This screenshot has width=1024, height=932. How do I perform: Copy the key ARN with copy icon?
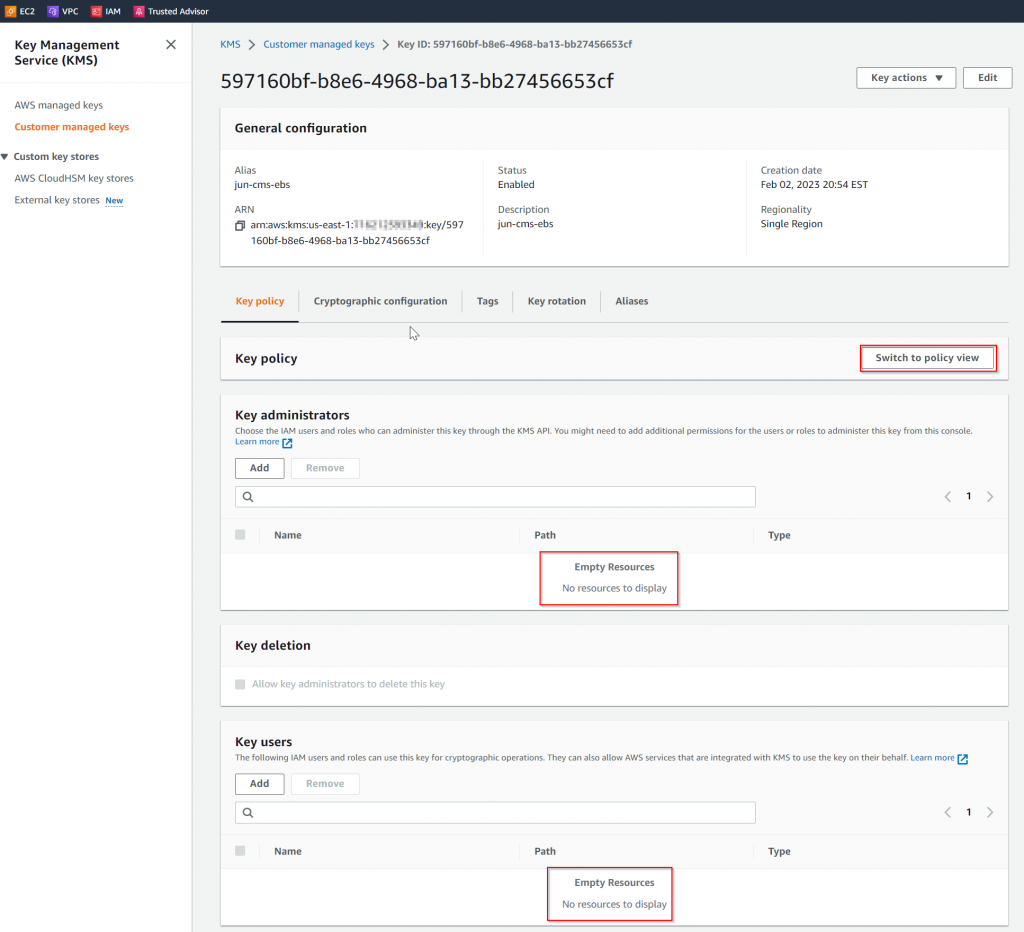(x=240, y=225)
